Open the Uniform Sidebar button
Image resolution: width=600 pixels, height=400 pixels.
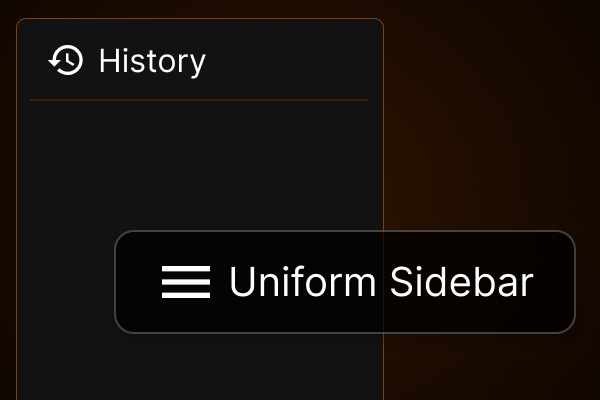coord(345,282)
